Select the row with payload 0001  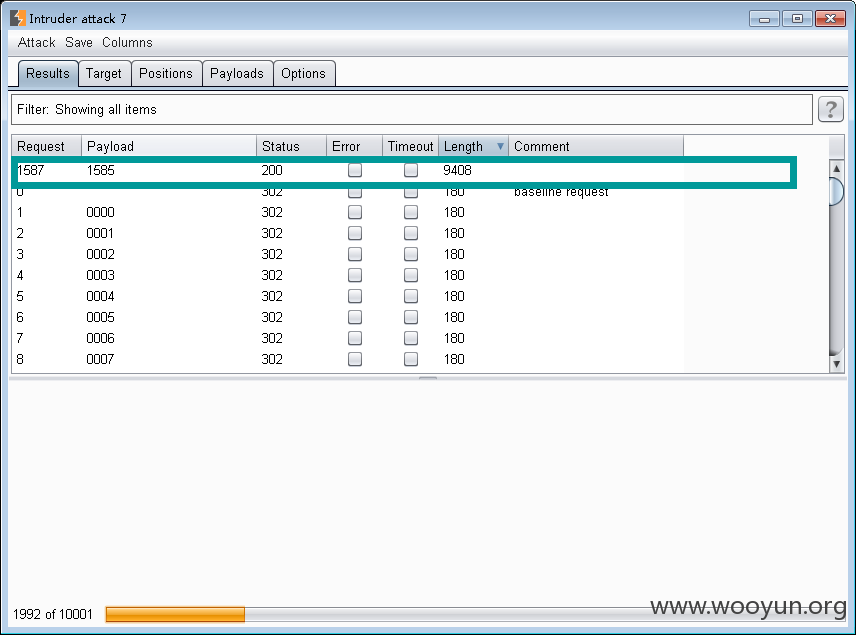[x=348, y=233]
